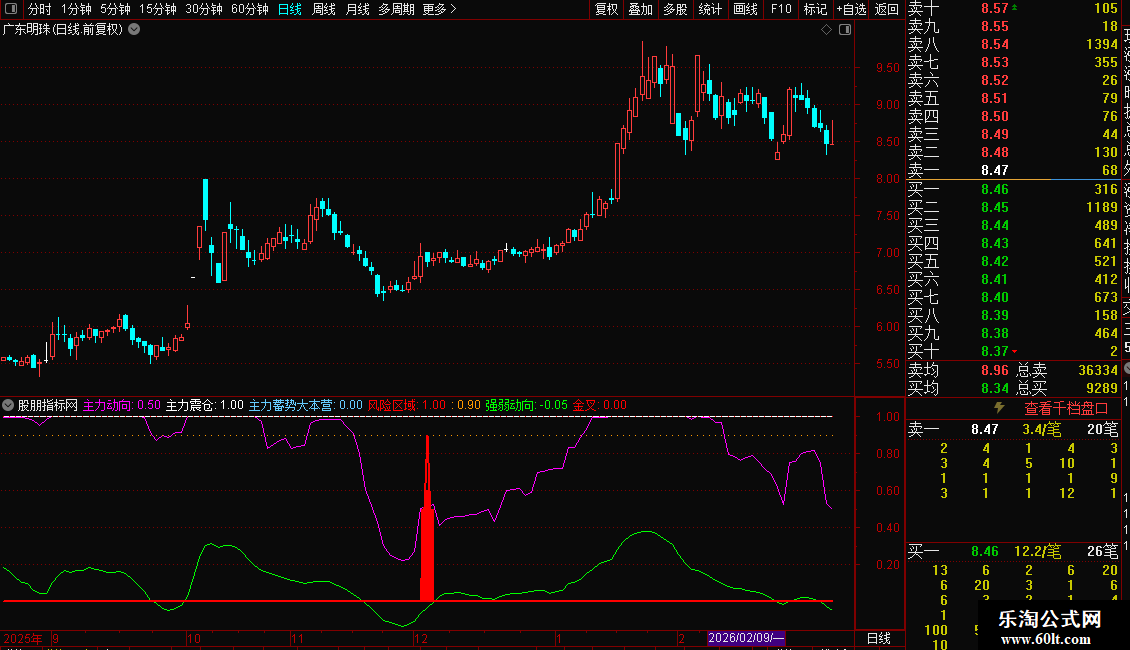Click the 标记 mark tool
The width and height of the screenshot is (1130, 650).
click(x=815, y=9)
